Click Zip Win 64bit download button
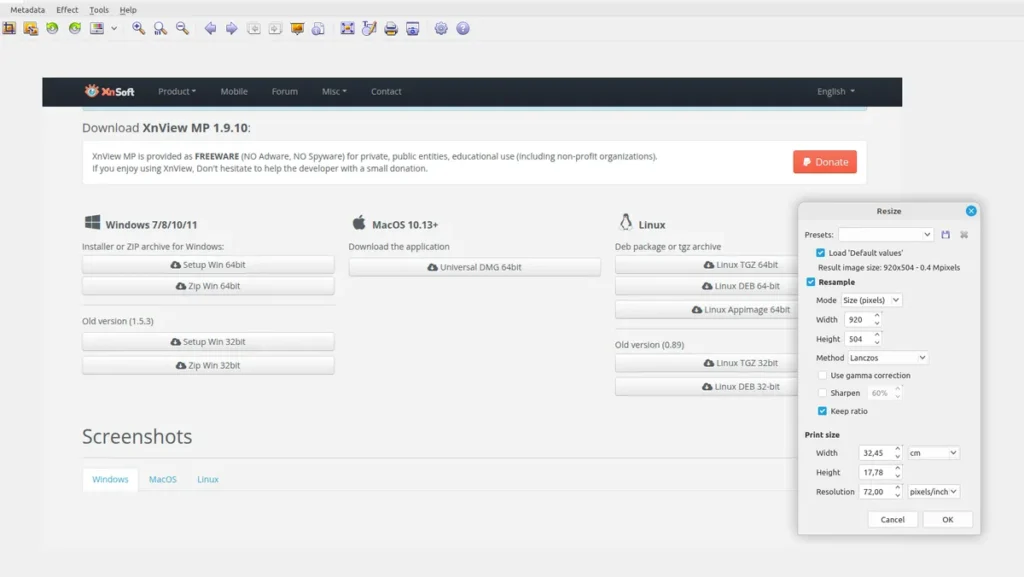The height and width of the screenshot is (577, 1024). pos(208,286)
